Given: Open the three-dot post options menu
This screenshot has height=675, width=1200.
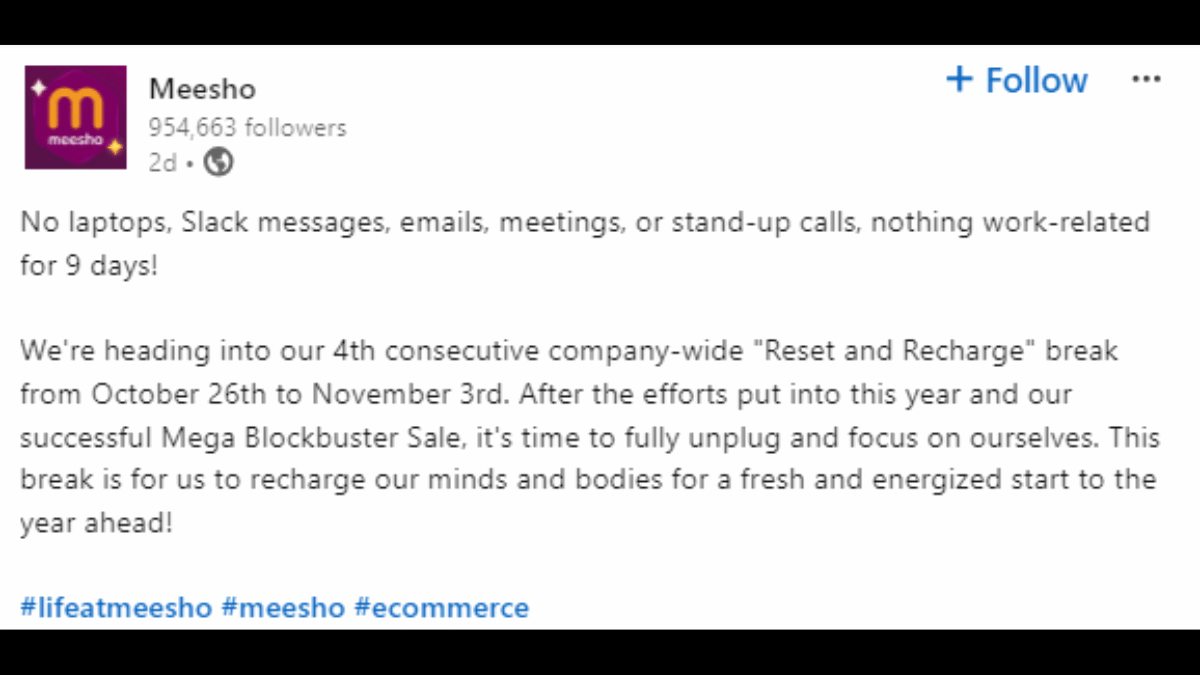Looking at the screenshot, I should point(1145,80).
